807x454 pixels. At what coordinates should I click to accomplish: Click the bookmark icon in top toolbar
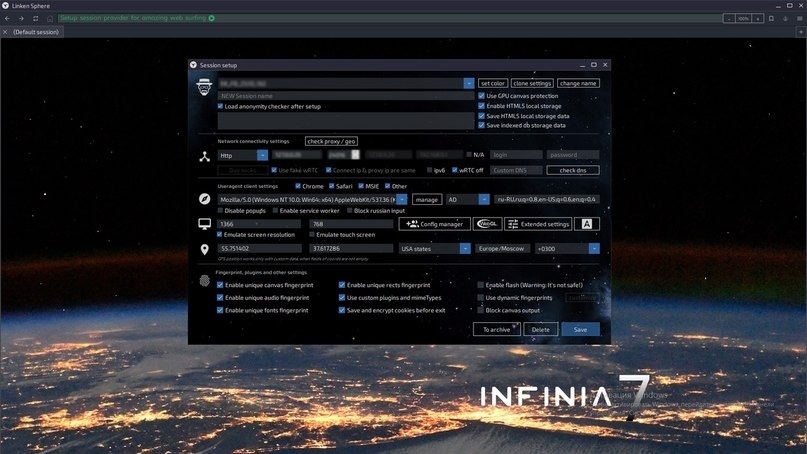(x=771, y=19)
